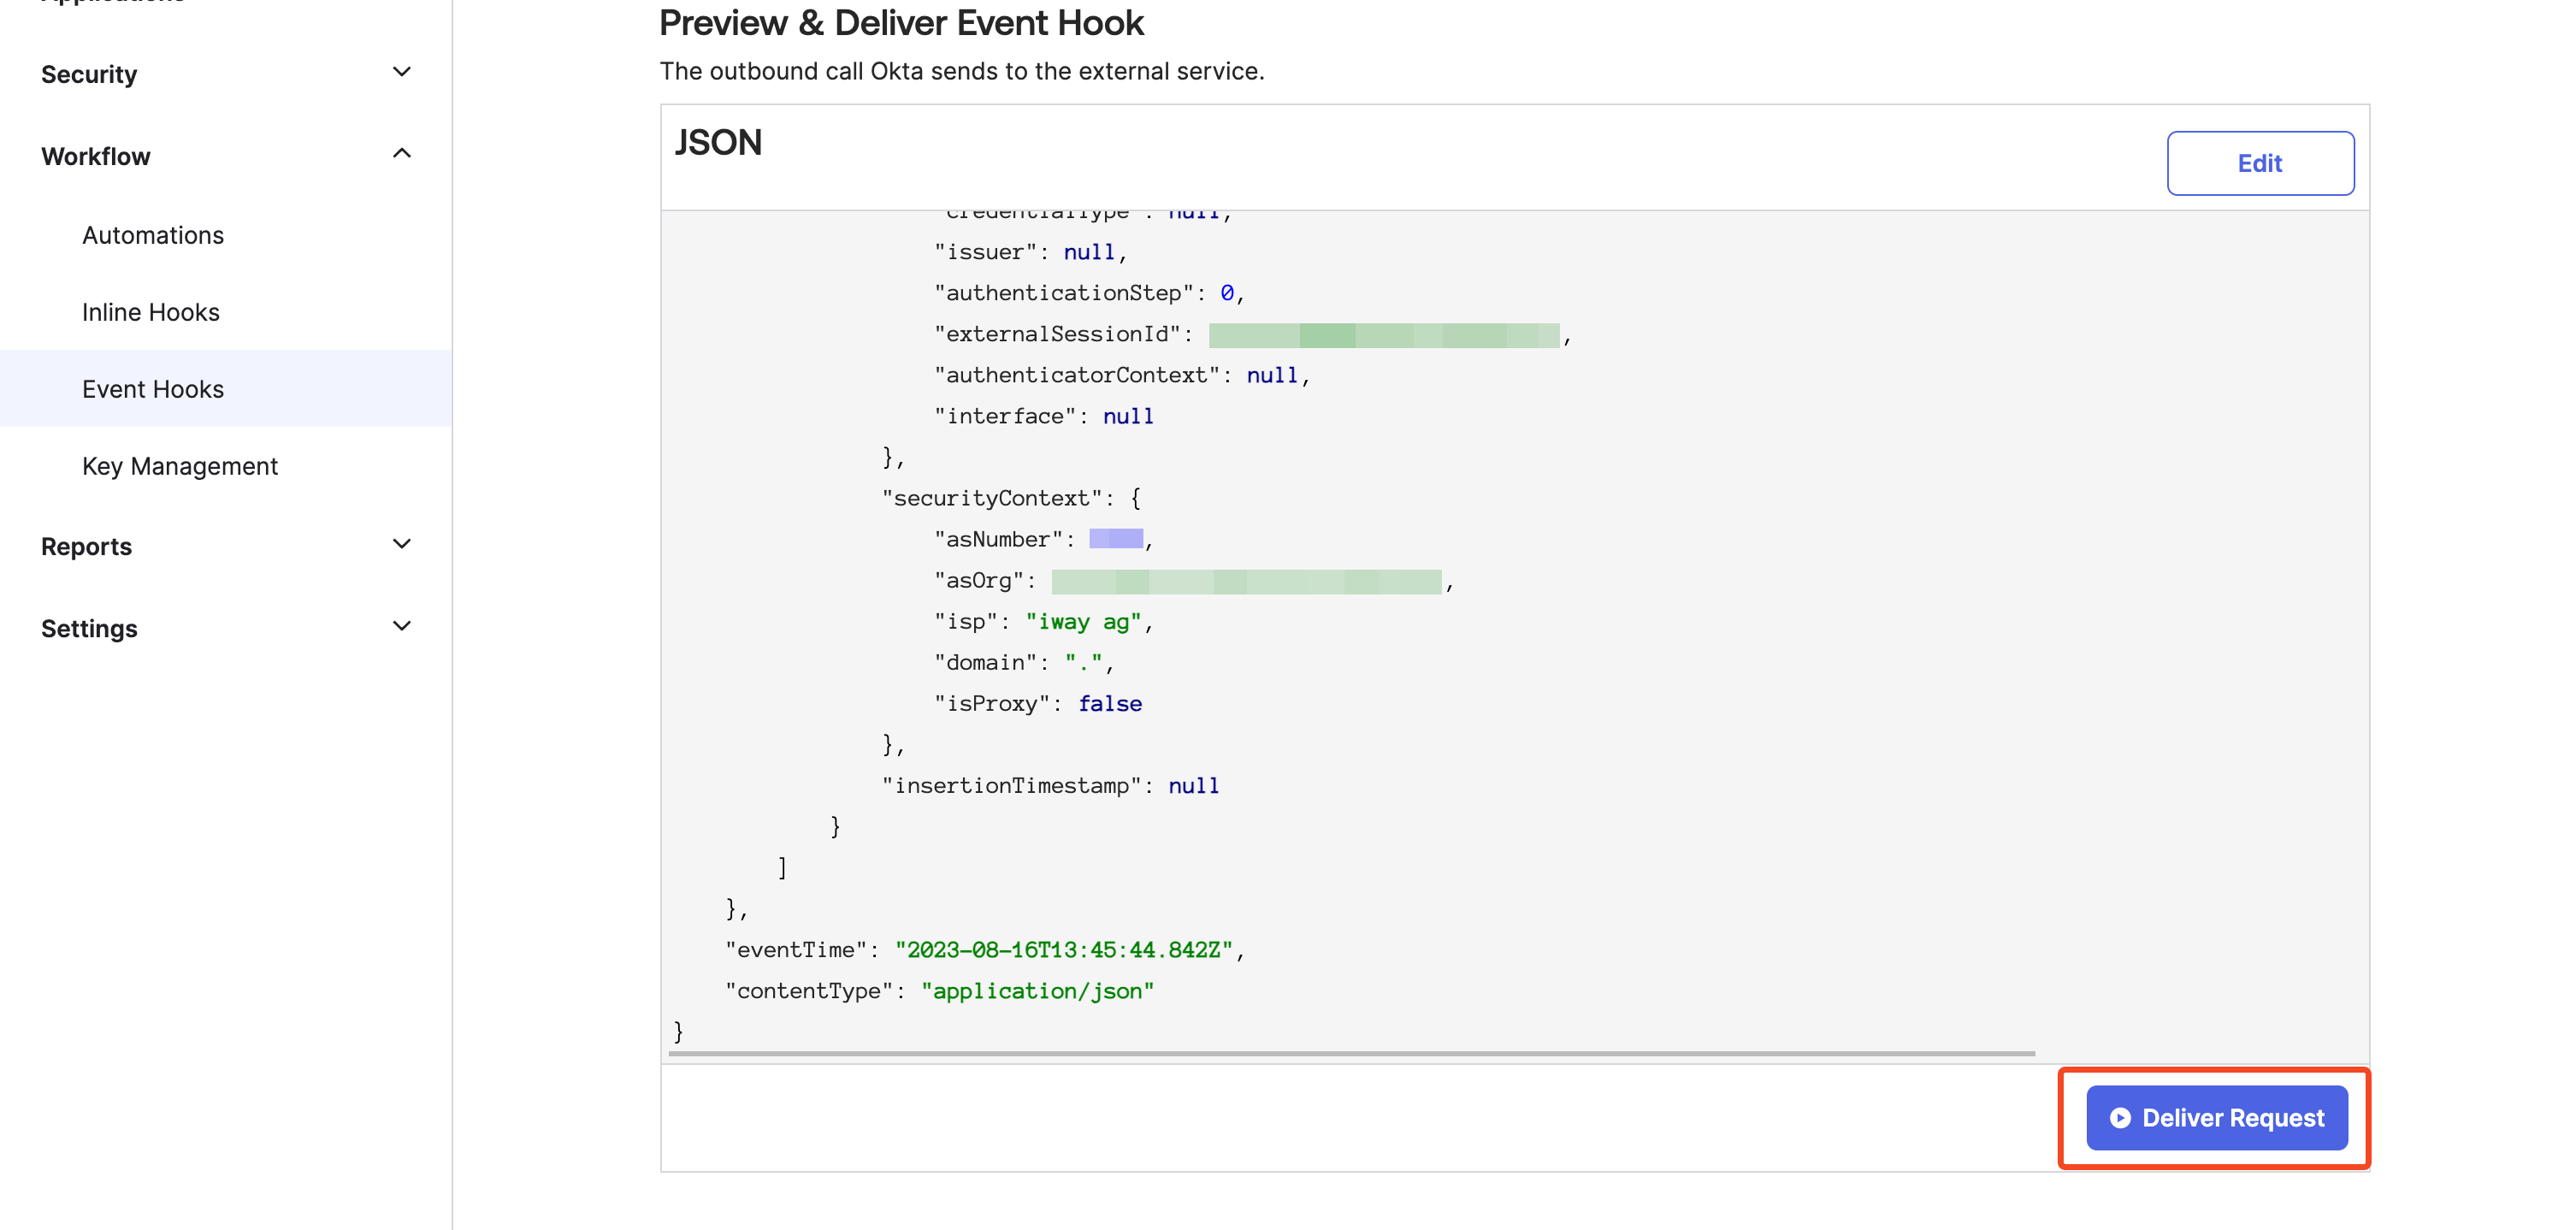Click the outbound call description text

pyautogui.click(x=962, y=71)
